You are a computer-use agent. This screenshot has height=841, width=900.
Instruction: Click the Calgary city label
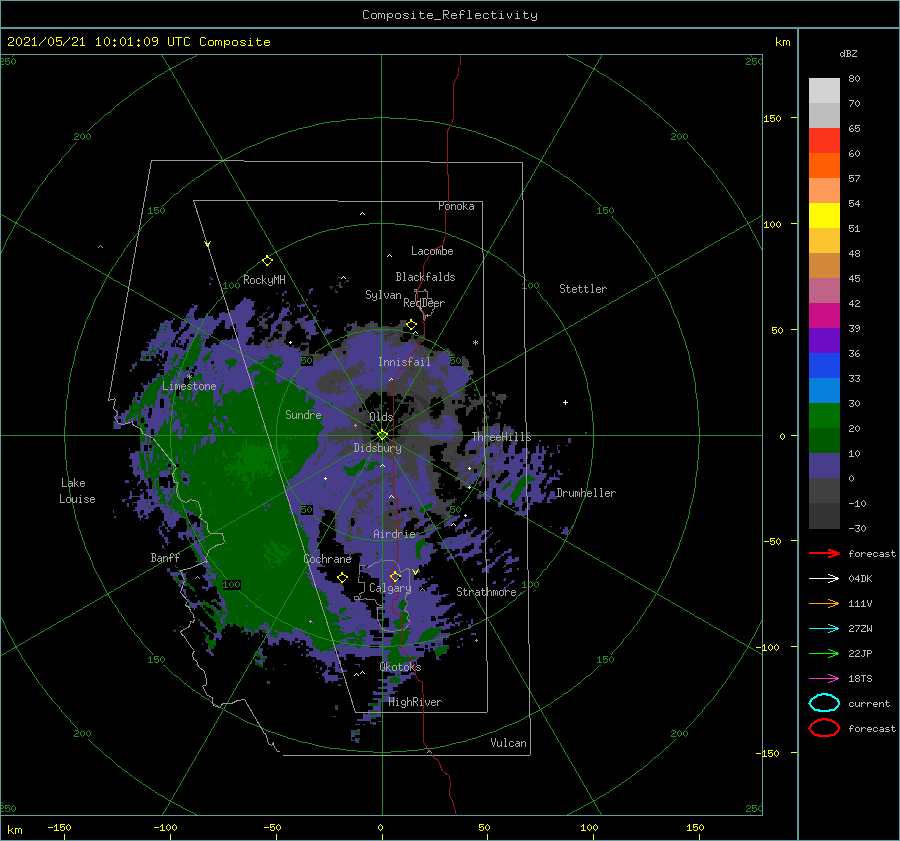point(390,588)
